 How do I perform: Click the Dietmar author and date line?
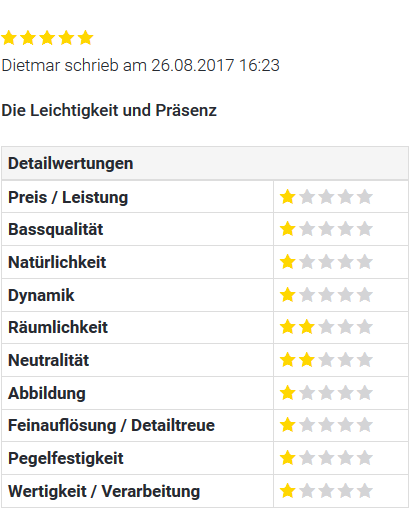tap(140, 65)
